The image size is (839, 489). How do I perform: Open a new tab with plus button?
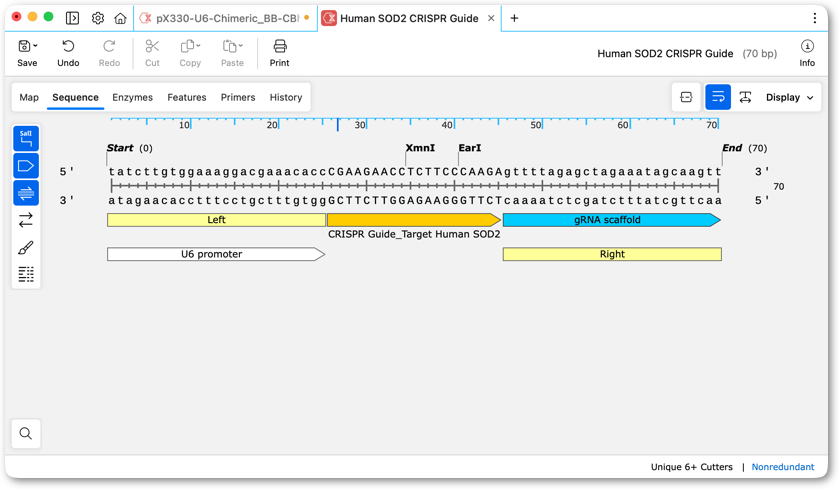click(514, 18)
